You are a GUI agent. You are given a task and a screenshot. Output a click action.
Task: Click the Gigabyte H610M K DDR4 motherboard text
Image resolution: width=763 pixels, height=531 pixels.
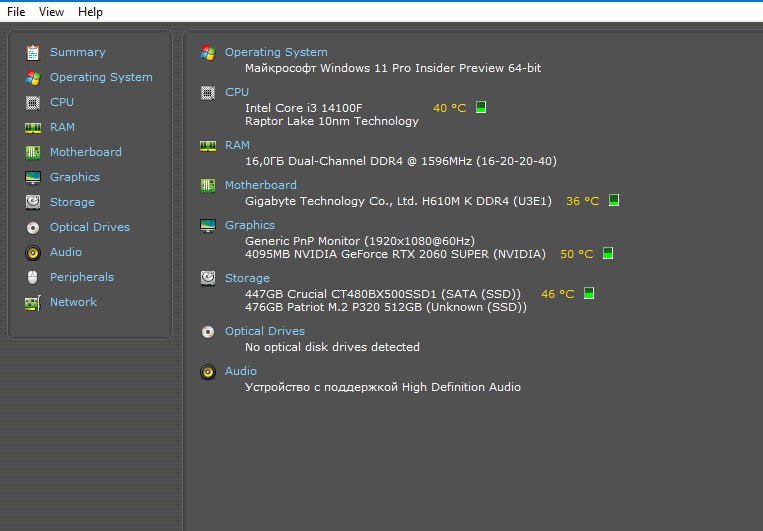coord(398,201)
